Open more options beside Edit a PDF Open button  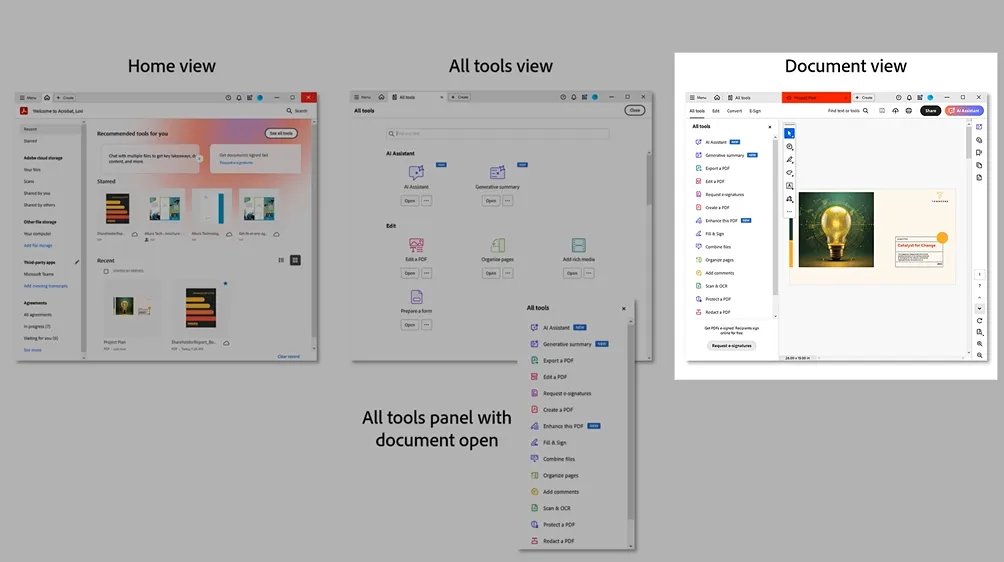[426, 273]
